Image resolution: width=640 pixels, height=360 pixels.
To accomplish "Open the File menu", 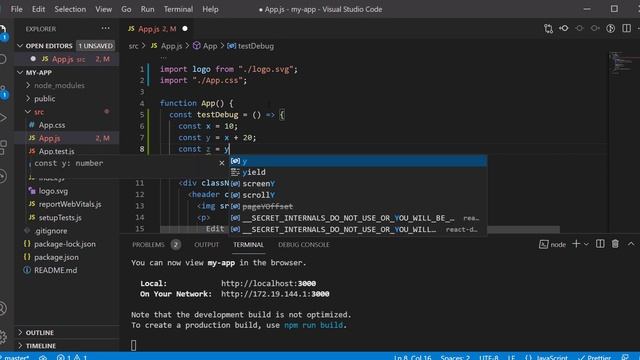I will (16, 9).
